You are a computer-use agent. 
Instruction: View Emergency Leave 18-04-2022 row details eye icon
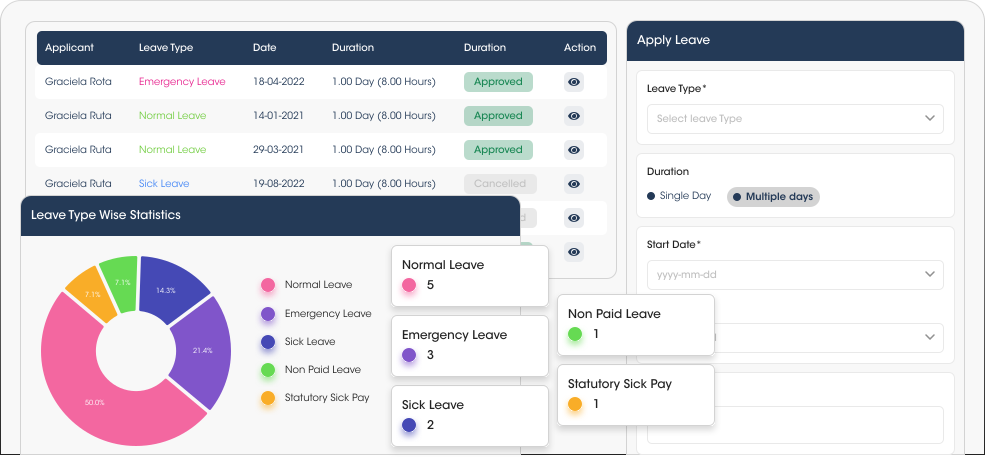pyautogui.click(x=574, y=82)
